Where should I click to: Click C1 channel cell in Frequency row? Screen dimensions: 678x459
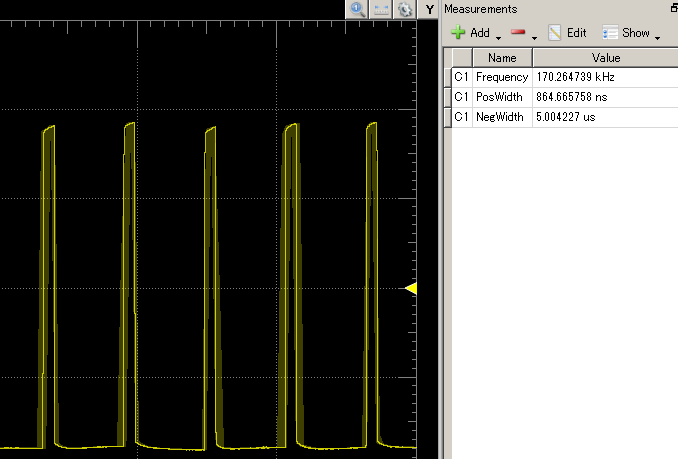(x=462, y=77)
